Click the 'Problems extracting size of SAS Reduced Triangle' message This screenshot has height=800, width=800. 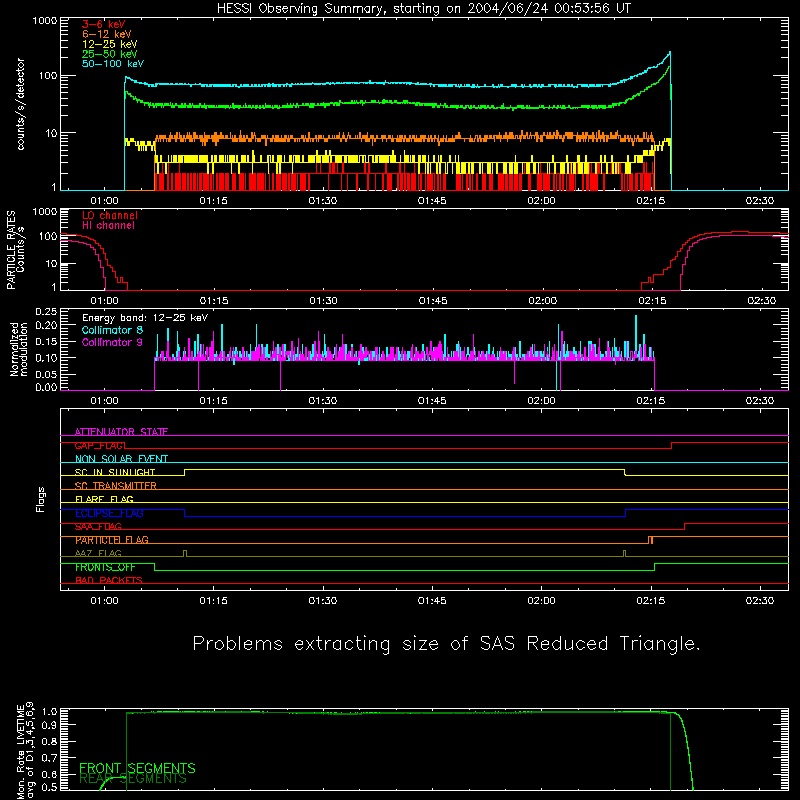446,643
